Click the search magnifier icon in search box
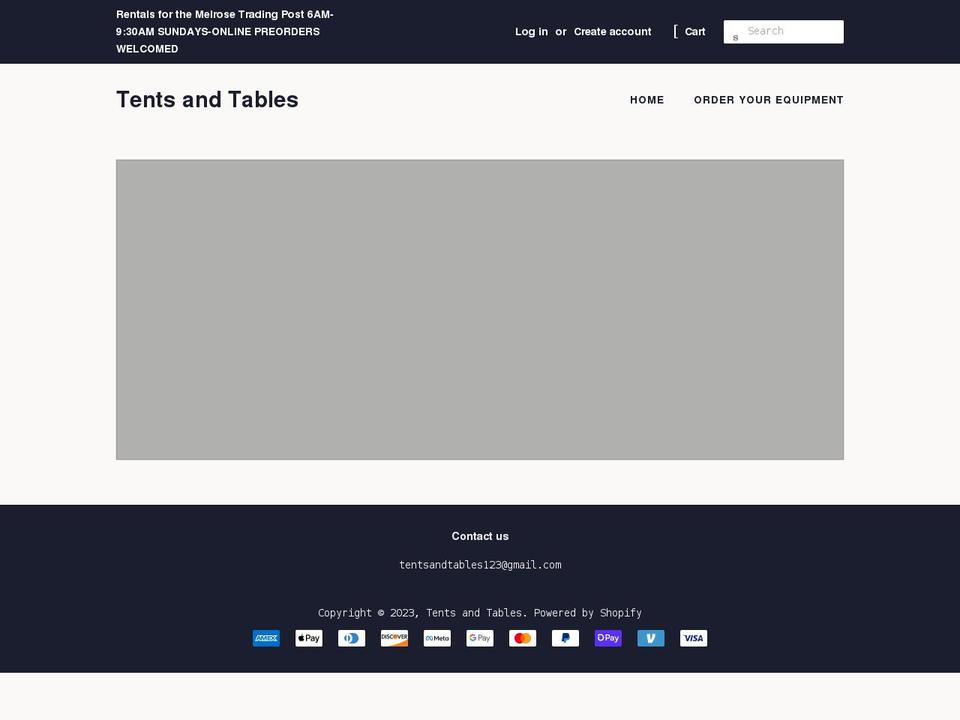The image size is (960, 720). (x=735, y=37)
